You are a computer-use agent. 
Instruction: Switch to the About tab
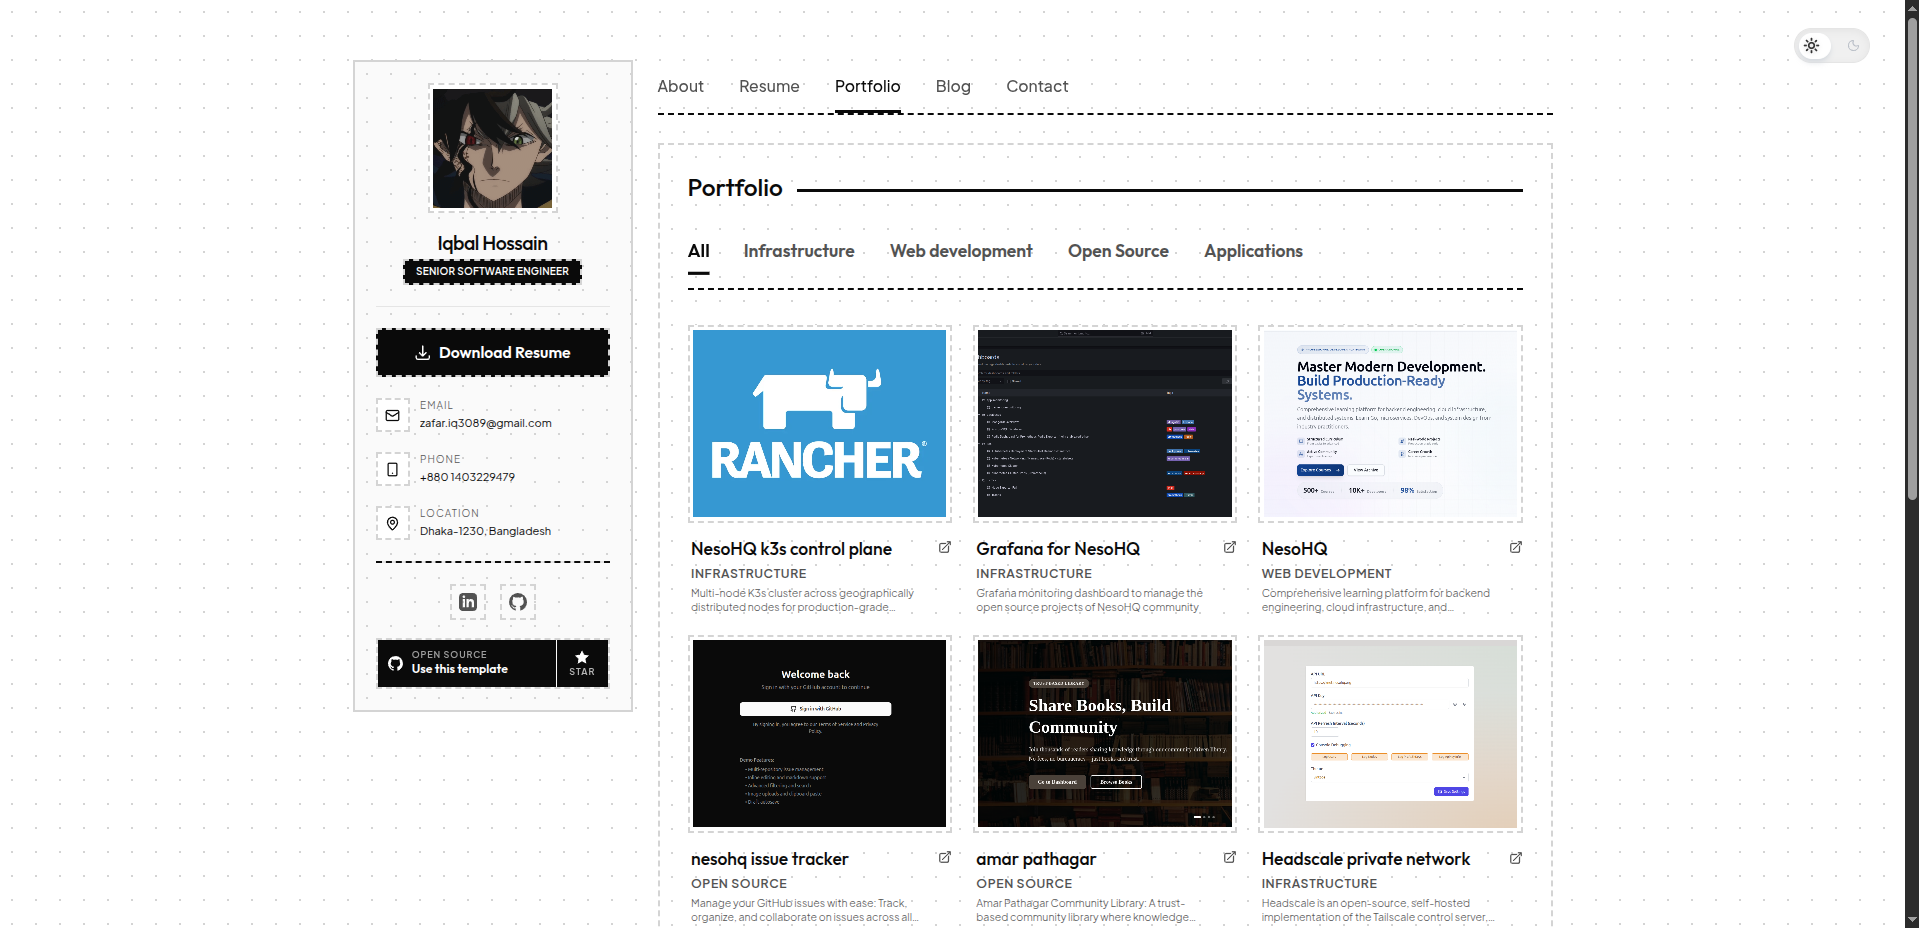[x=680, y=86]
